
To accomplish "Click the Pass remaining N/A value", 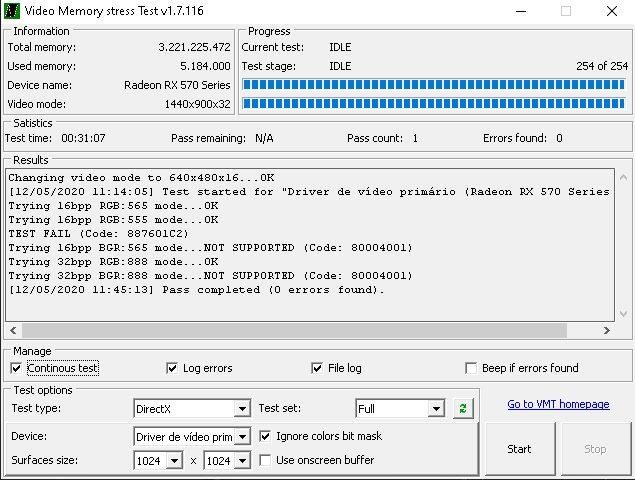I will click(264, 138).
